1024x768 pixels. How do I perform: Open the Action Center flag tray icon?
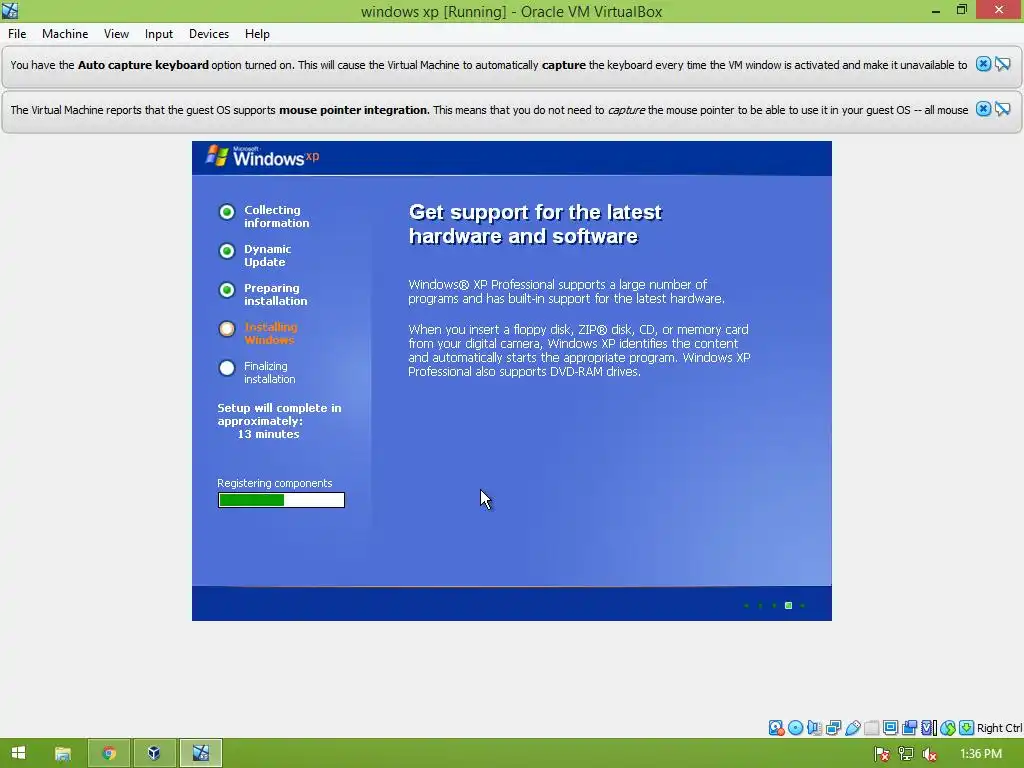tap(882, 754)
